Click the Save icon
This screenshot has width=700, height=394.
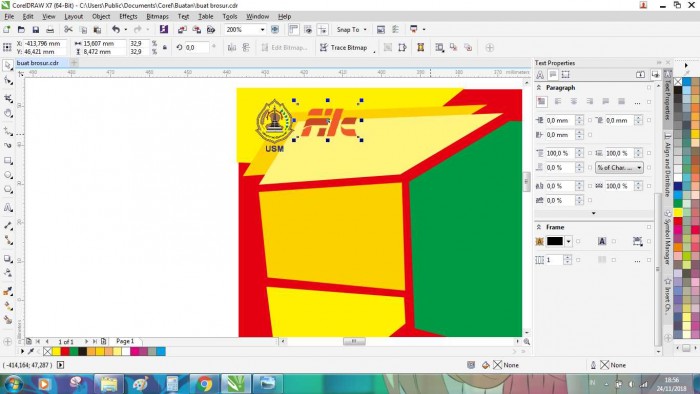click(x=36, y=29)
